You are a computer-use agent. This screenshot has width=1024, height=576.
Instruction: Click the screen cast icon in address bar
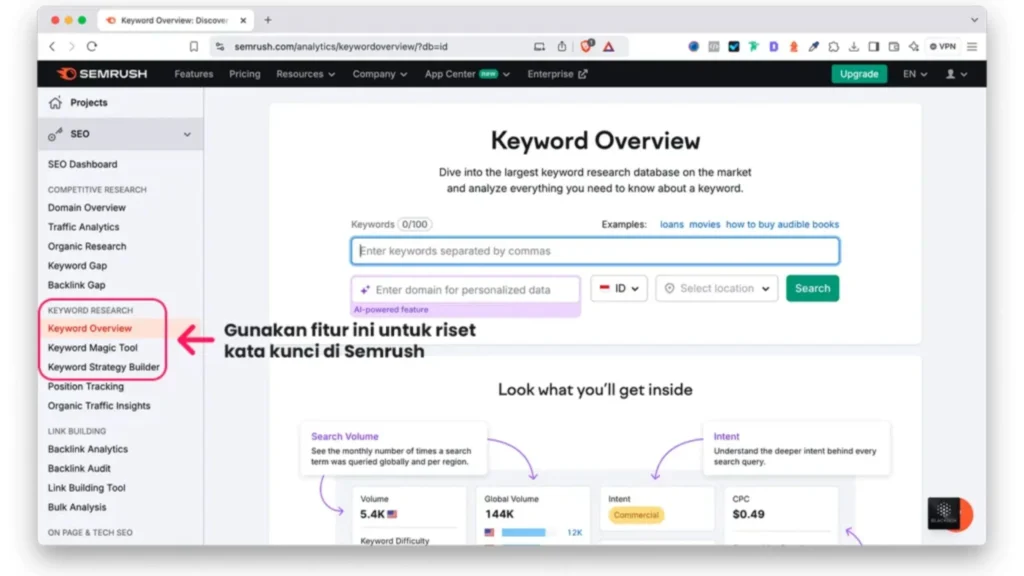coord(539,46)
